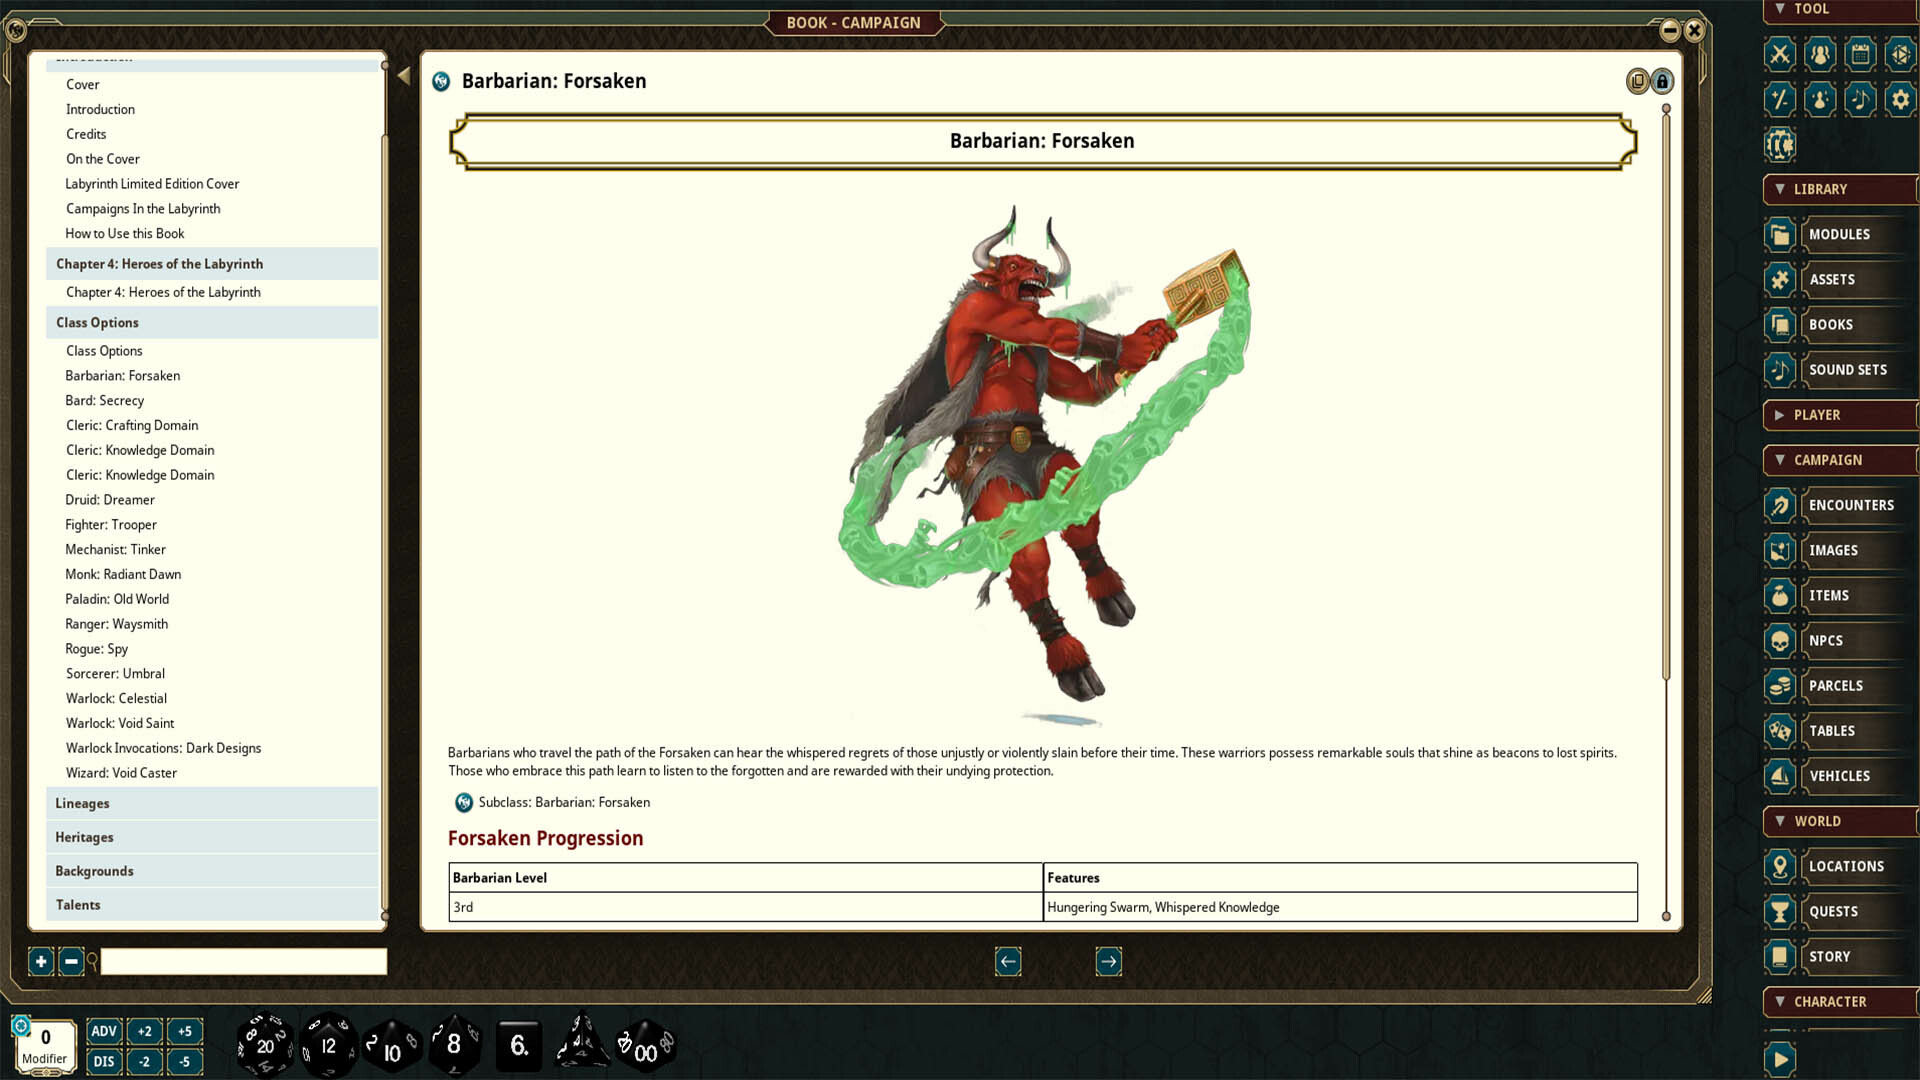This screenshot has width=1920, height=1080.
Task: Toggle the lock icon on the book window
Action: coord(1663,81)
